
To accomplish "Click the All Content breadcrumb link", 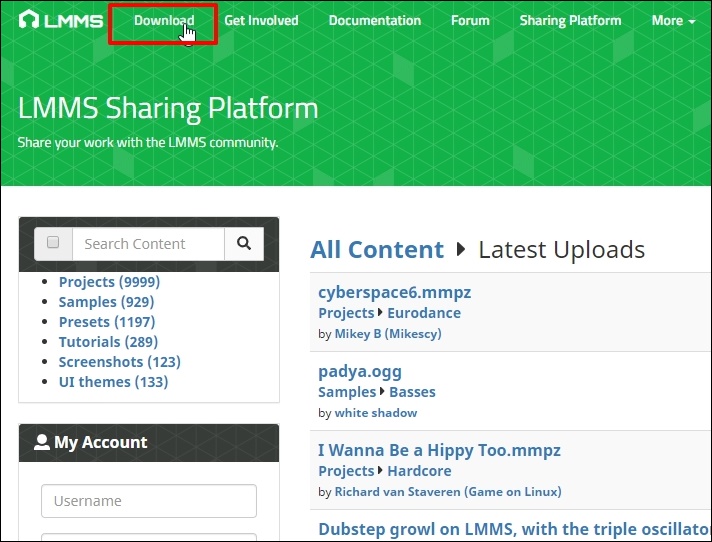I will click(377, 249).
